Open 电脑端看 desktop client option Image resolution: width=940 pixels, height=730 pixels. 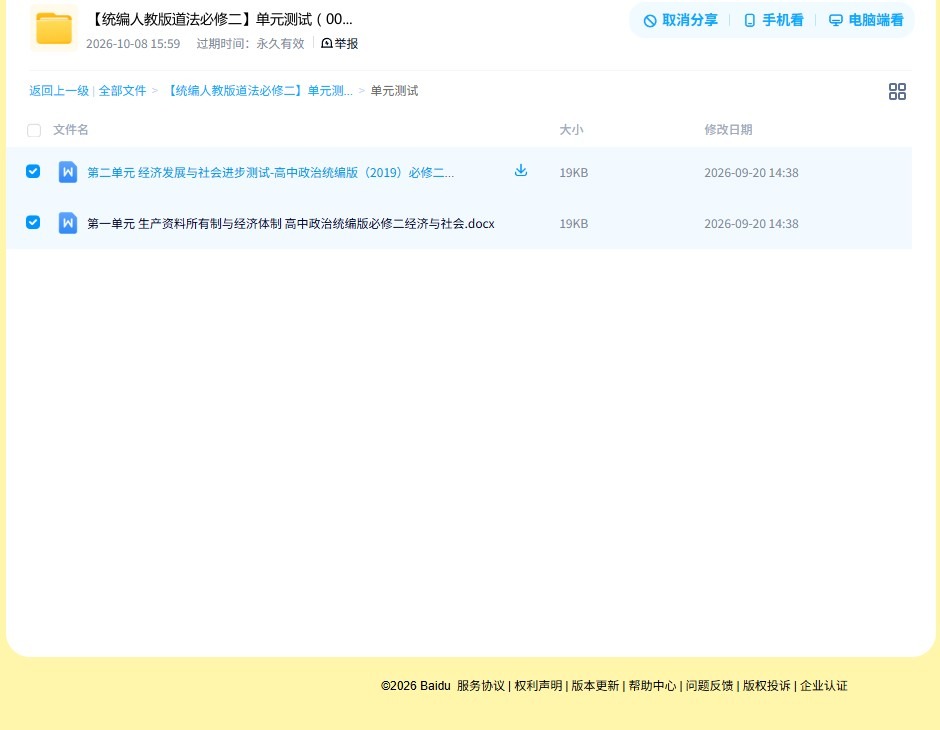pos(866,20)
